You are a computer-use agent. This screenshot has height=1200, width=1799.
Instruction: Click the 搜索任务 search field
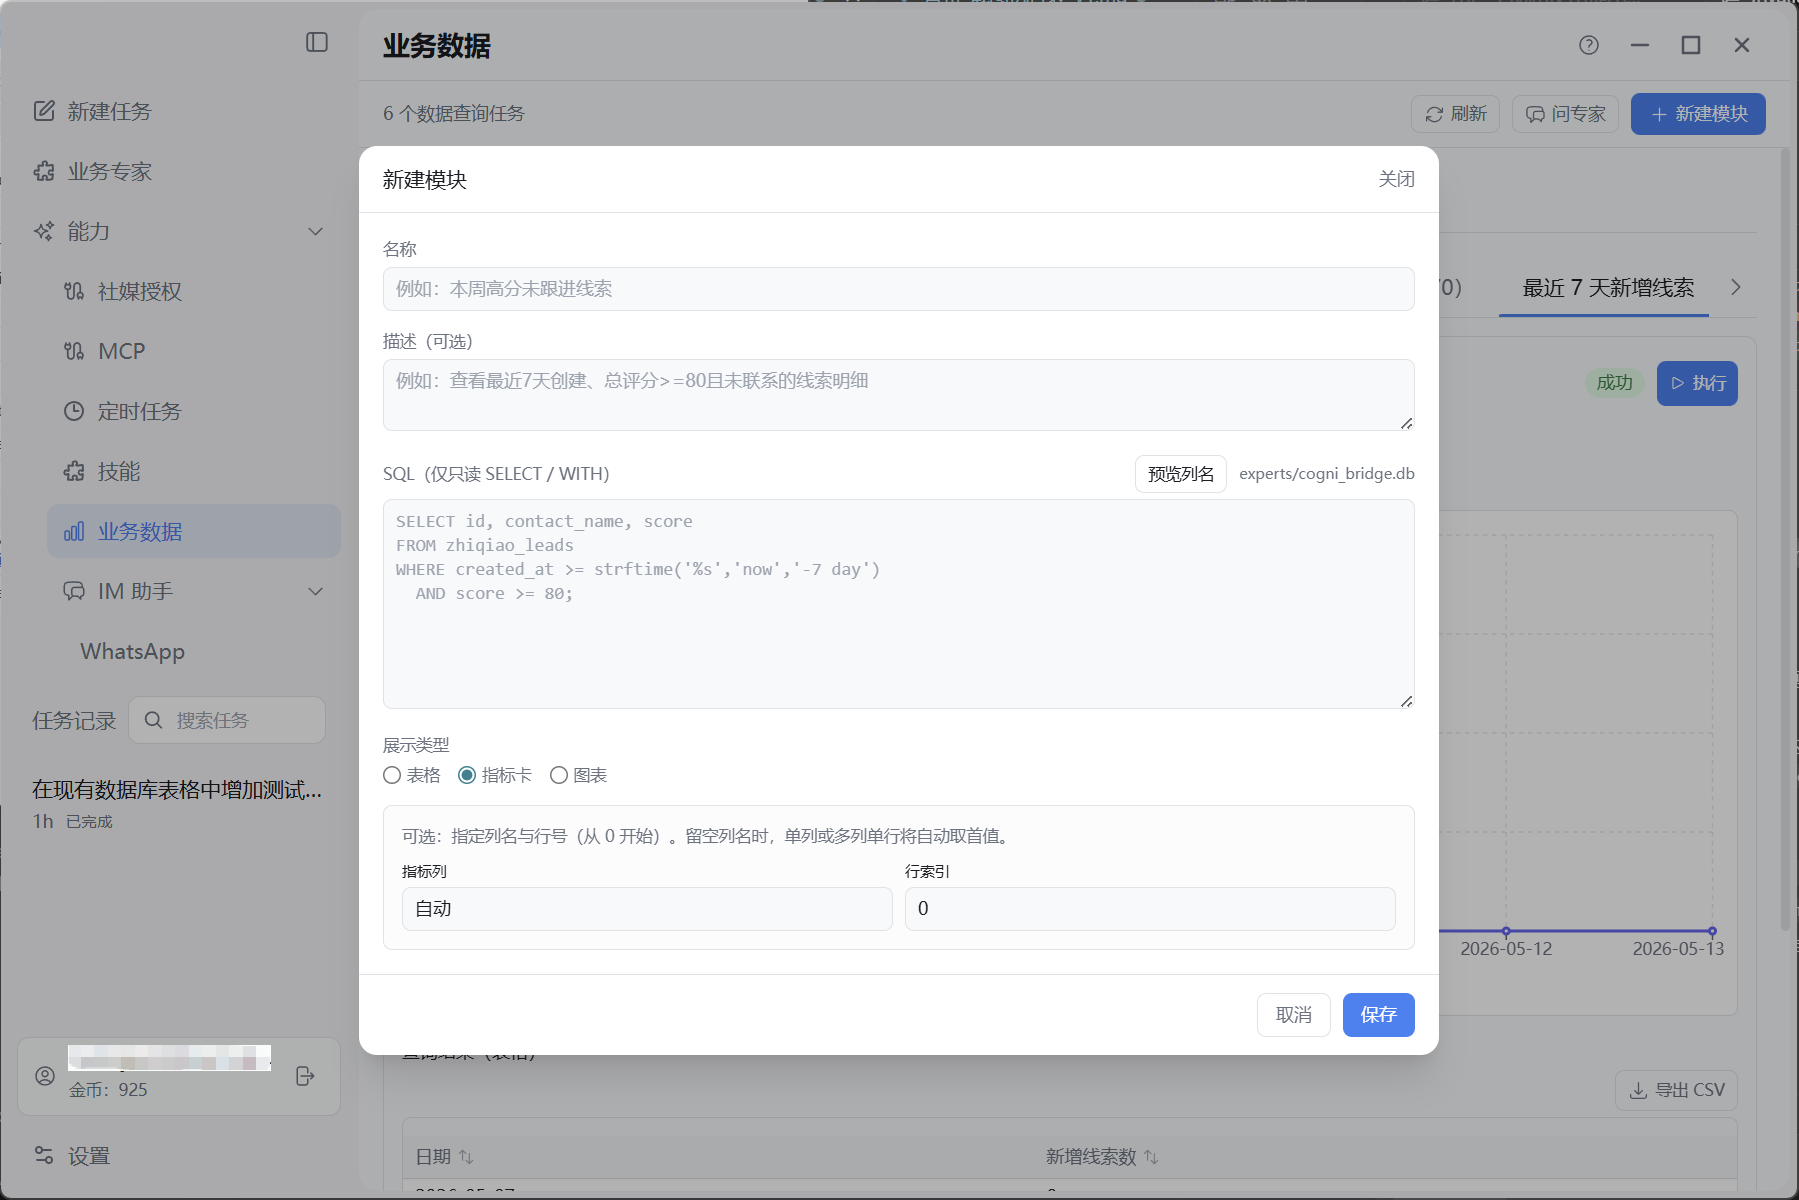click(227, 720)
